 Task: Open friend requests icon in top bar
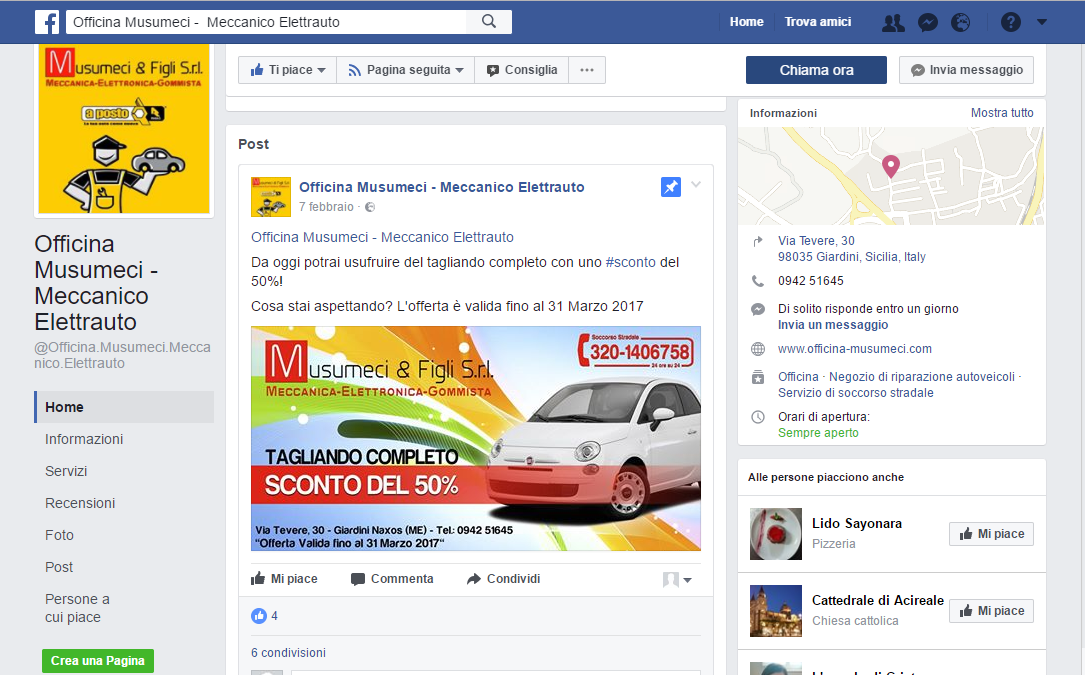point(893,23)
